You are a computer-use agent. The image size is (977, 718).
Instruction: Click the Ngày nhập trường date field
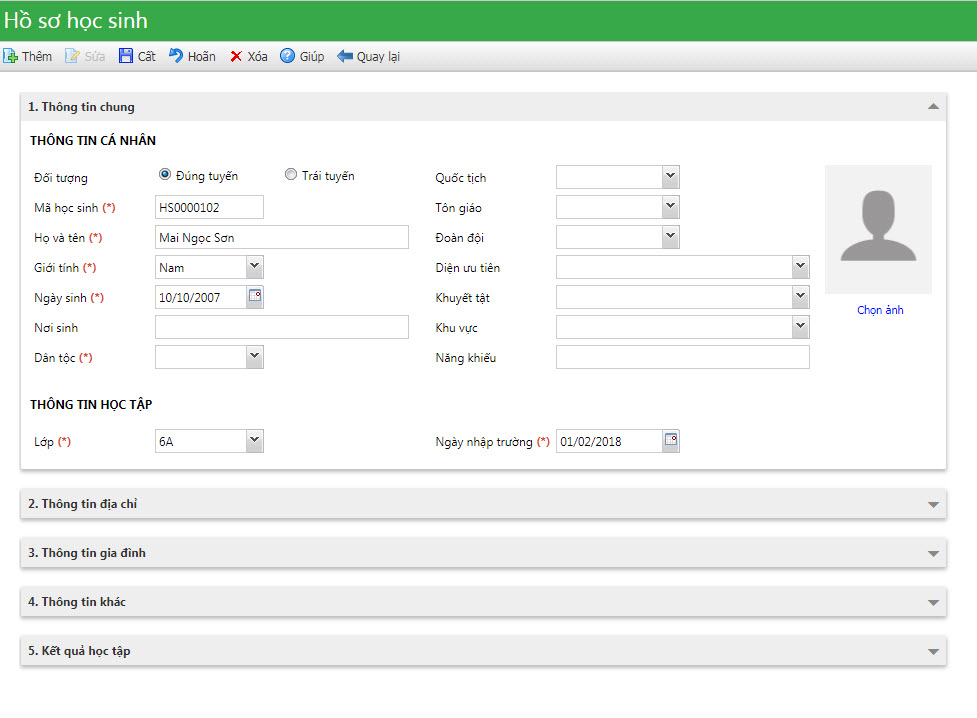609,441
